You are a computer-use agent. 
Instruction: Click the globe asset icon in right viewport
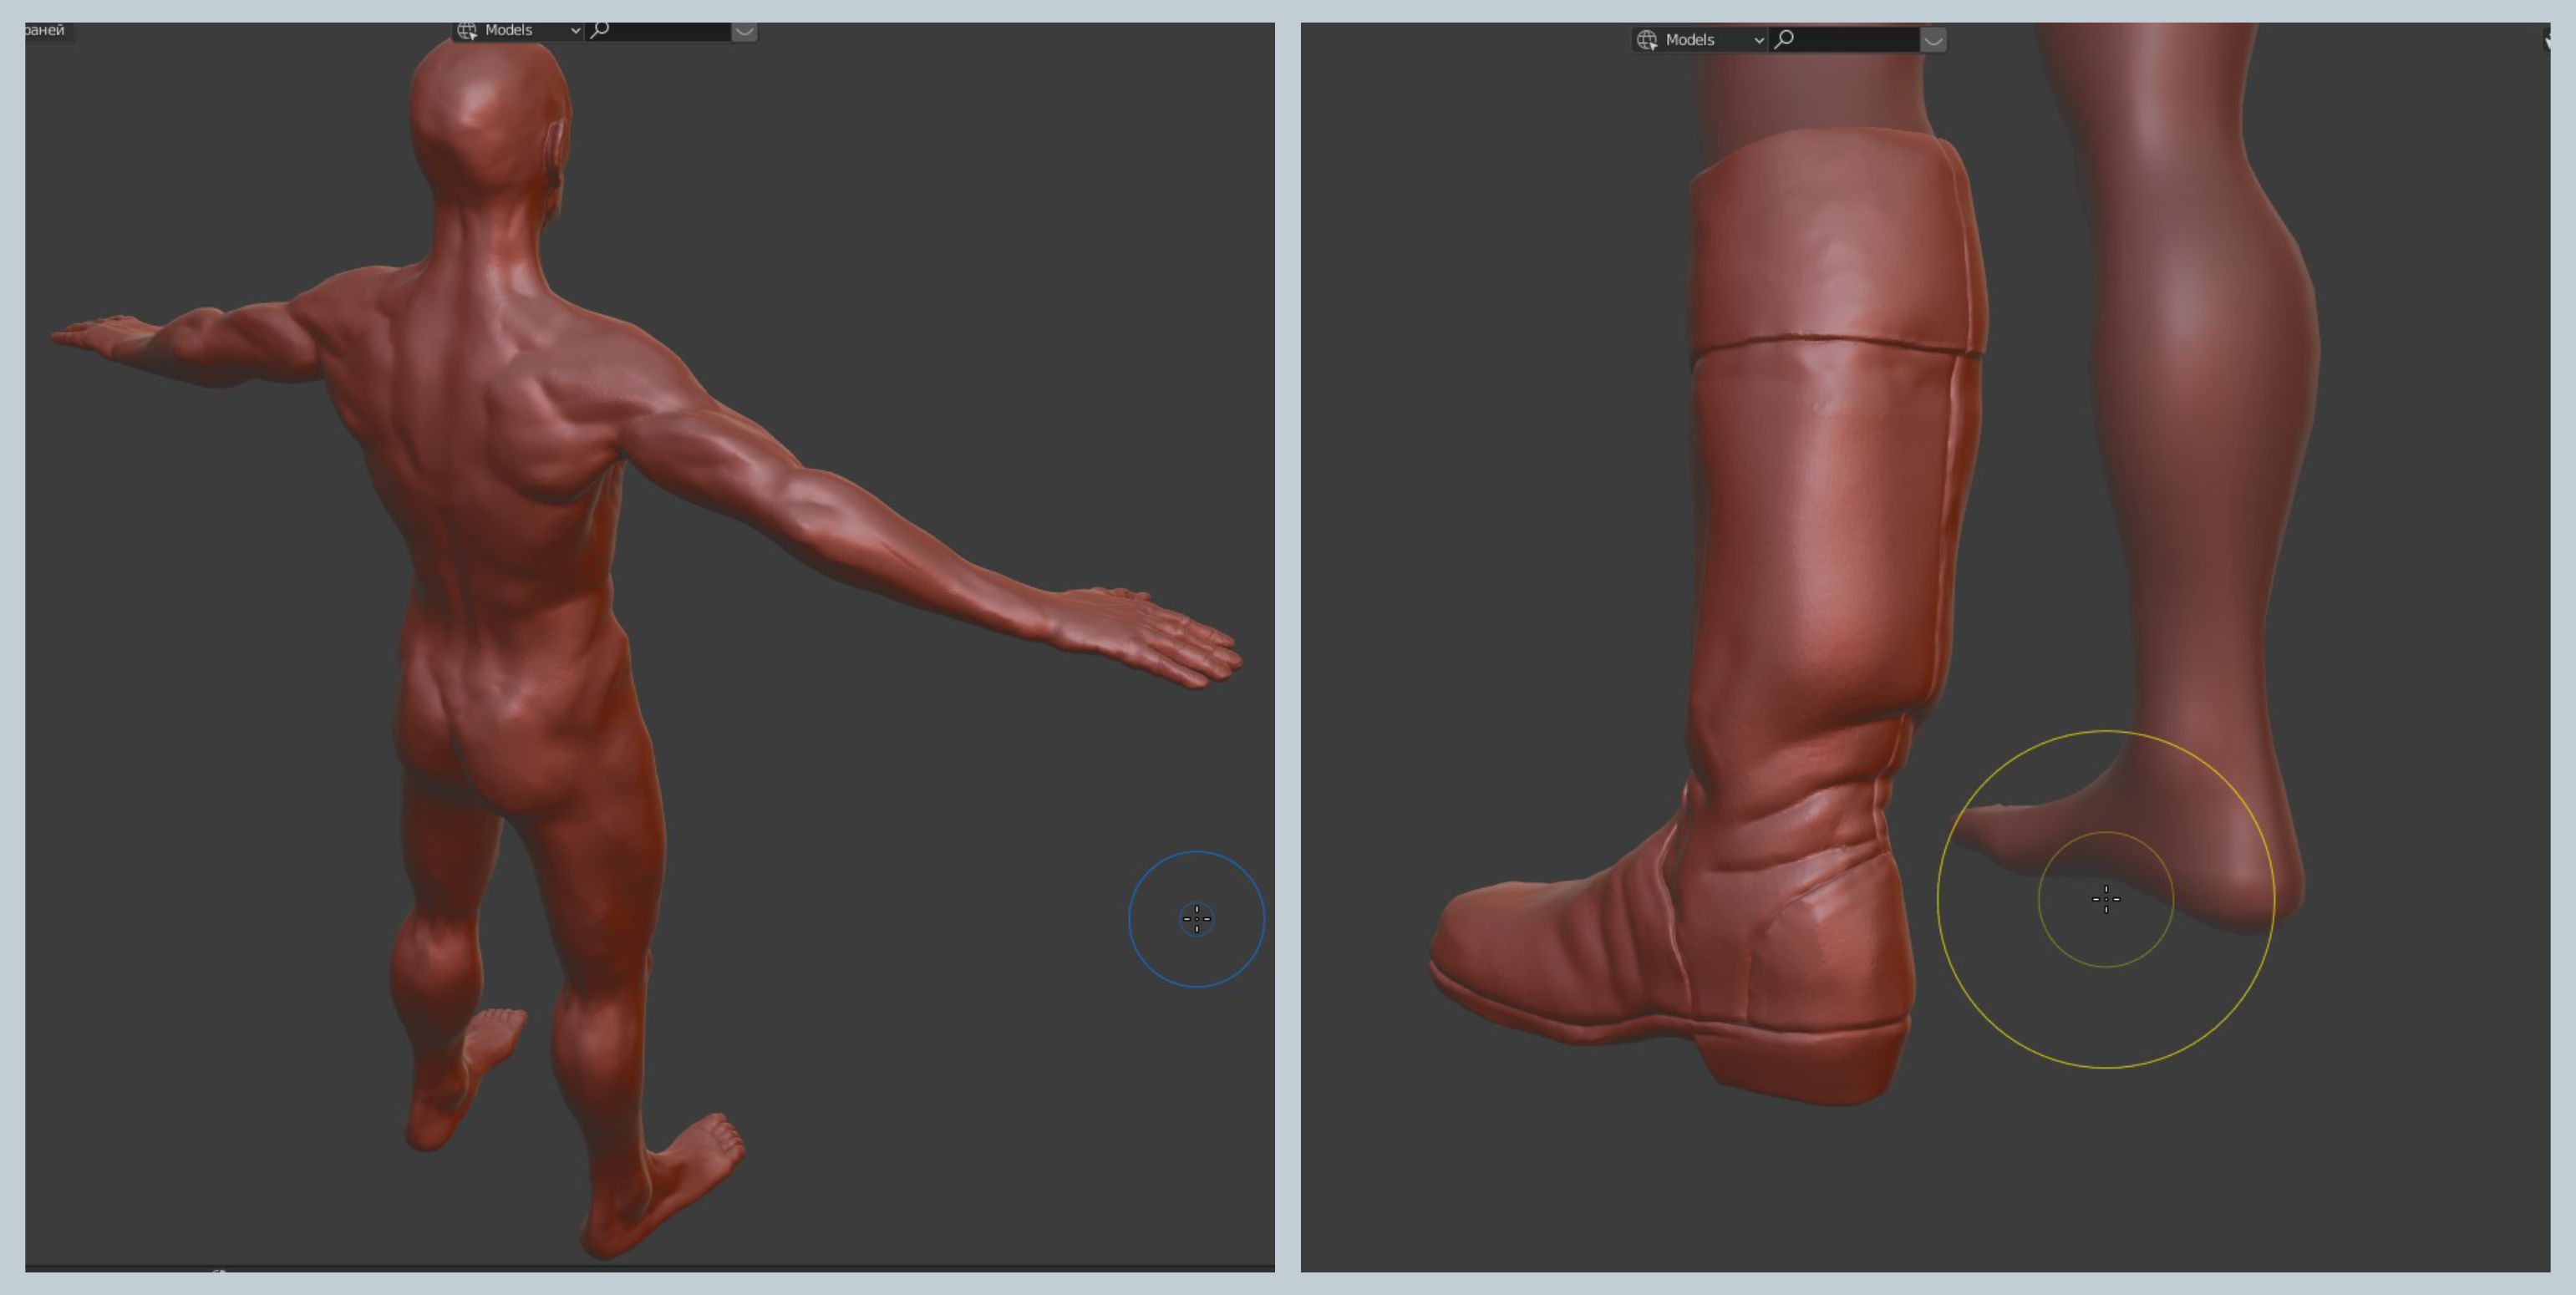click(x=1647, y=40)
